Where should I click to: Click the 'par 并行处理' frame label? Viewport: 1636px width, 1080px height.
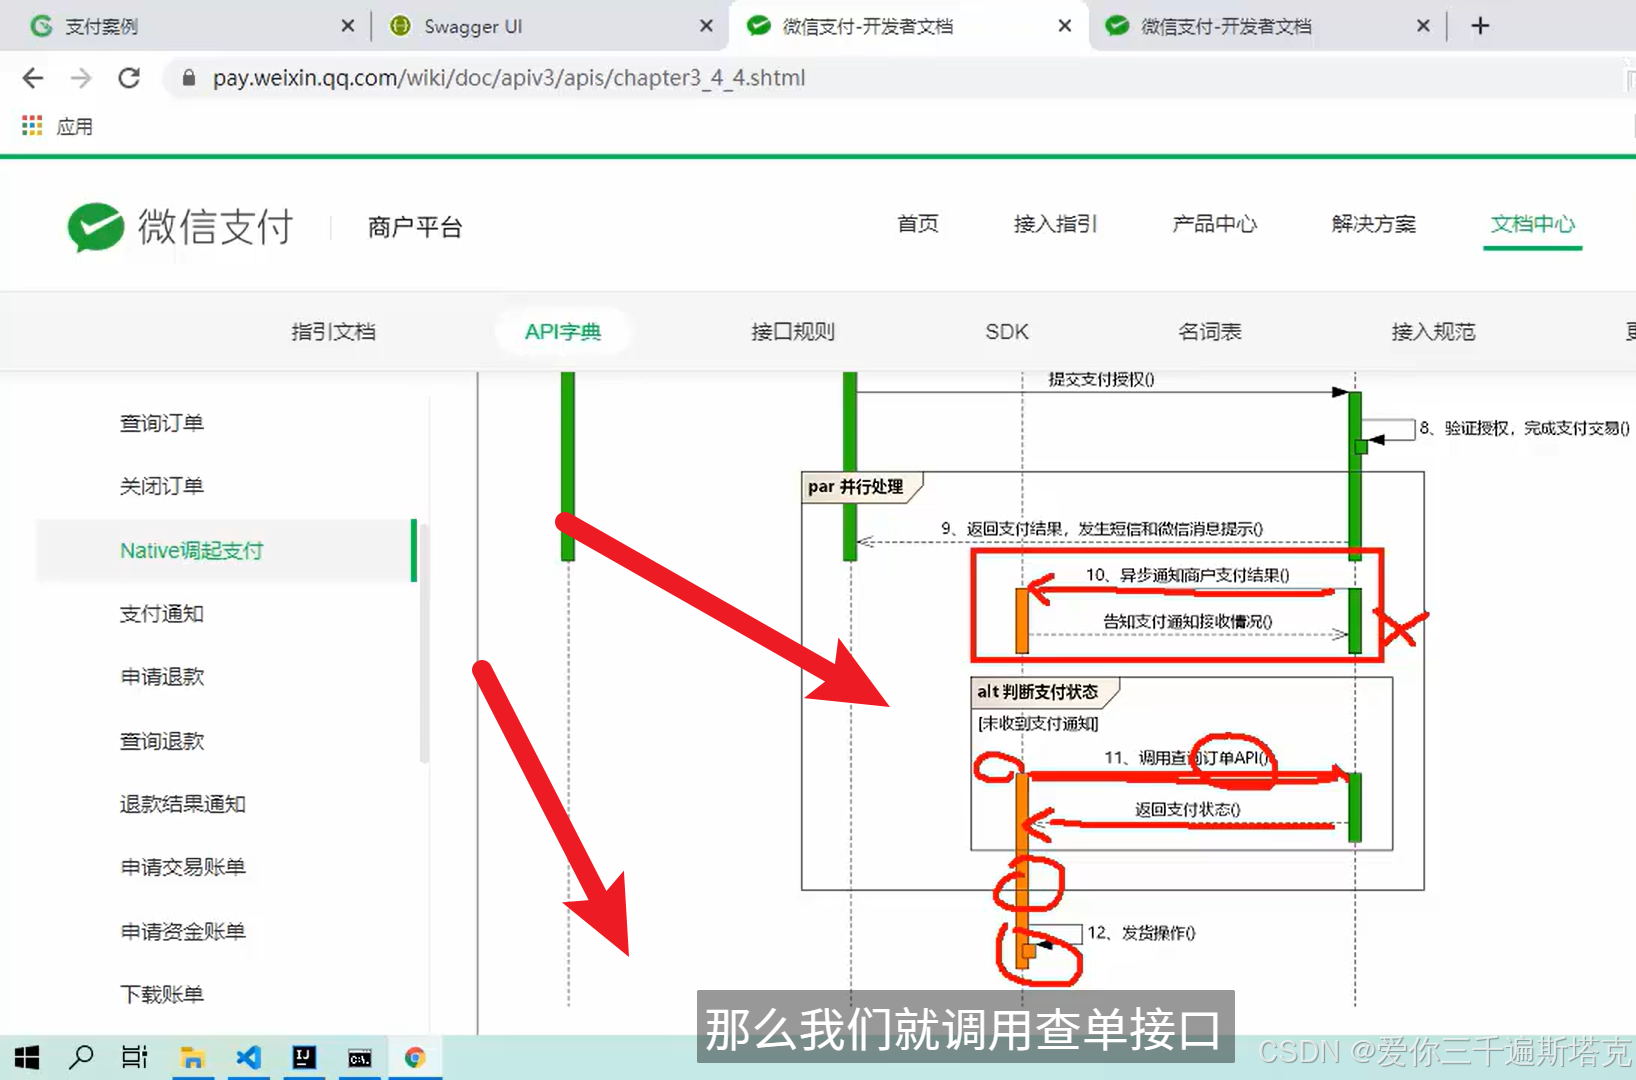point(856,487)
